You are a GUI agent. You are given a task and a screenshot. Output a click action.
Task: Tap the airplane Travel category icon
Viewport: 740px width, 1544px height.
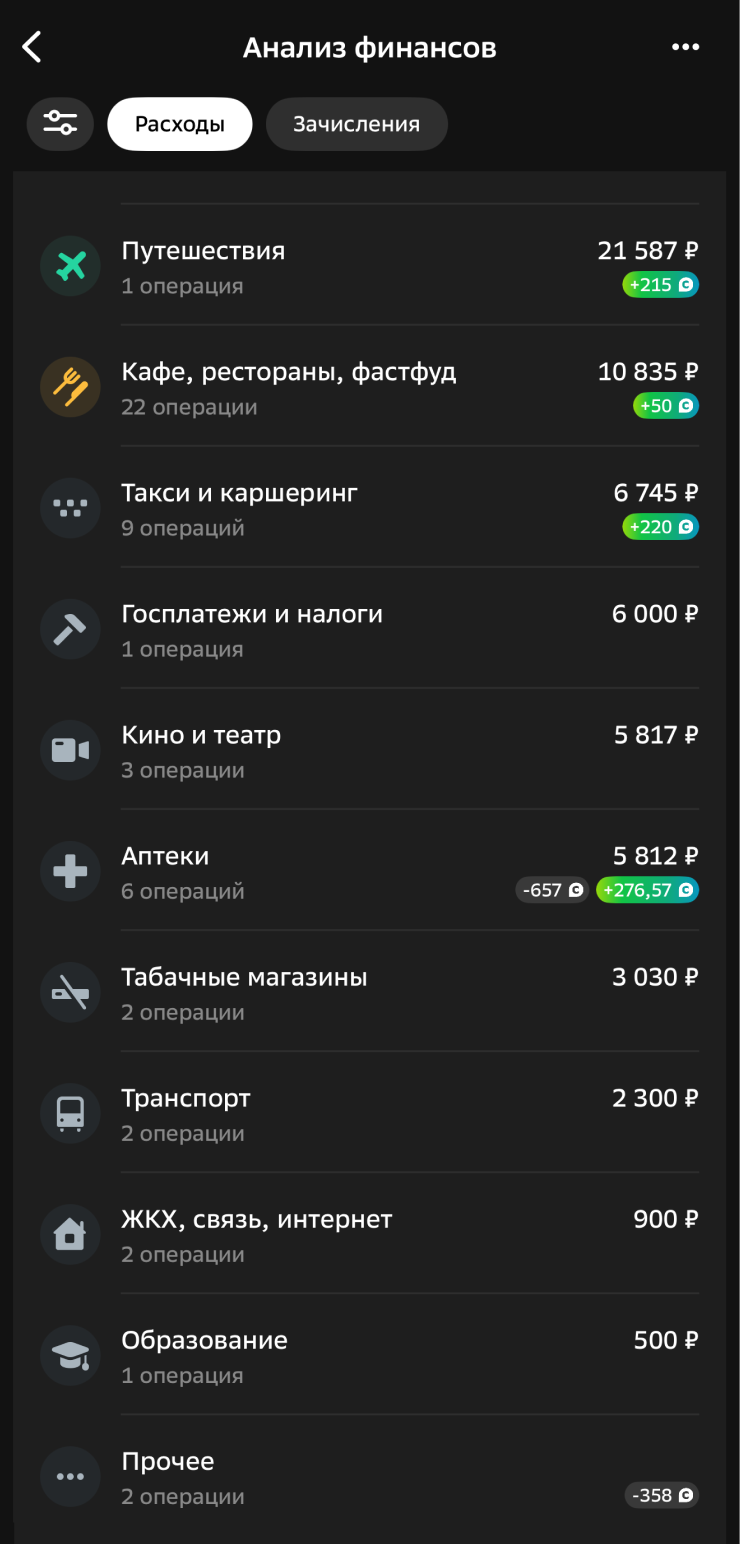[x=70, y=266]
